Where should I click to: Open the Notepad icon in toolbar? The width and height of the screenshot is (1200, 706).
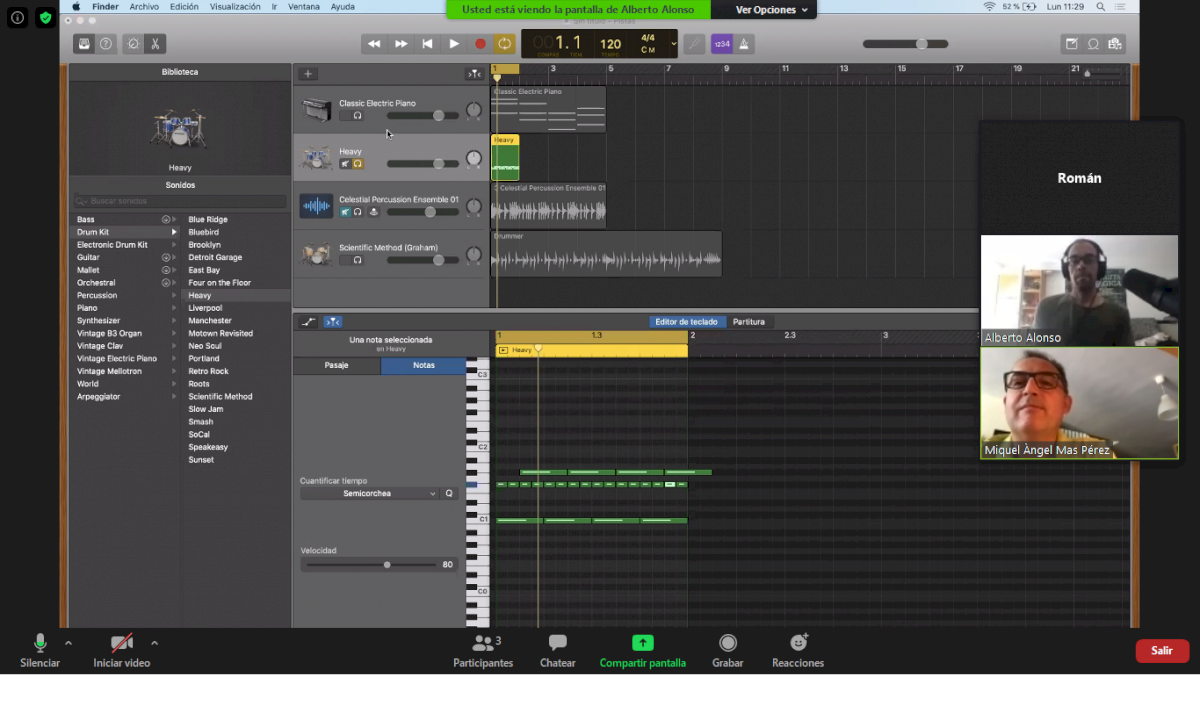(x=1071, y=44)
